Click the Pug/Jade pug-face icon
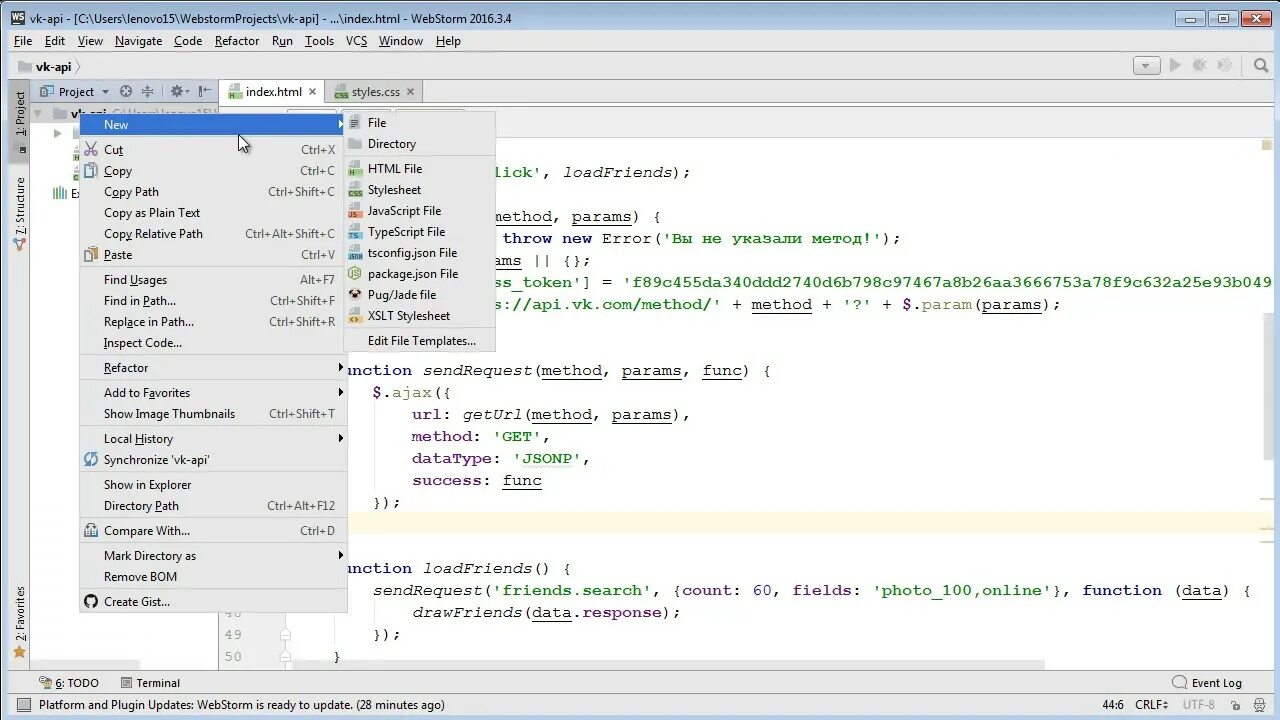The height and width of the screenshot is (720, 1280). coord(355,295)
